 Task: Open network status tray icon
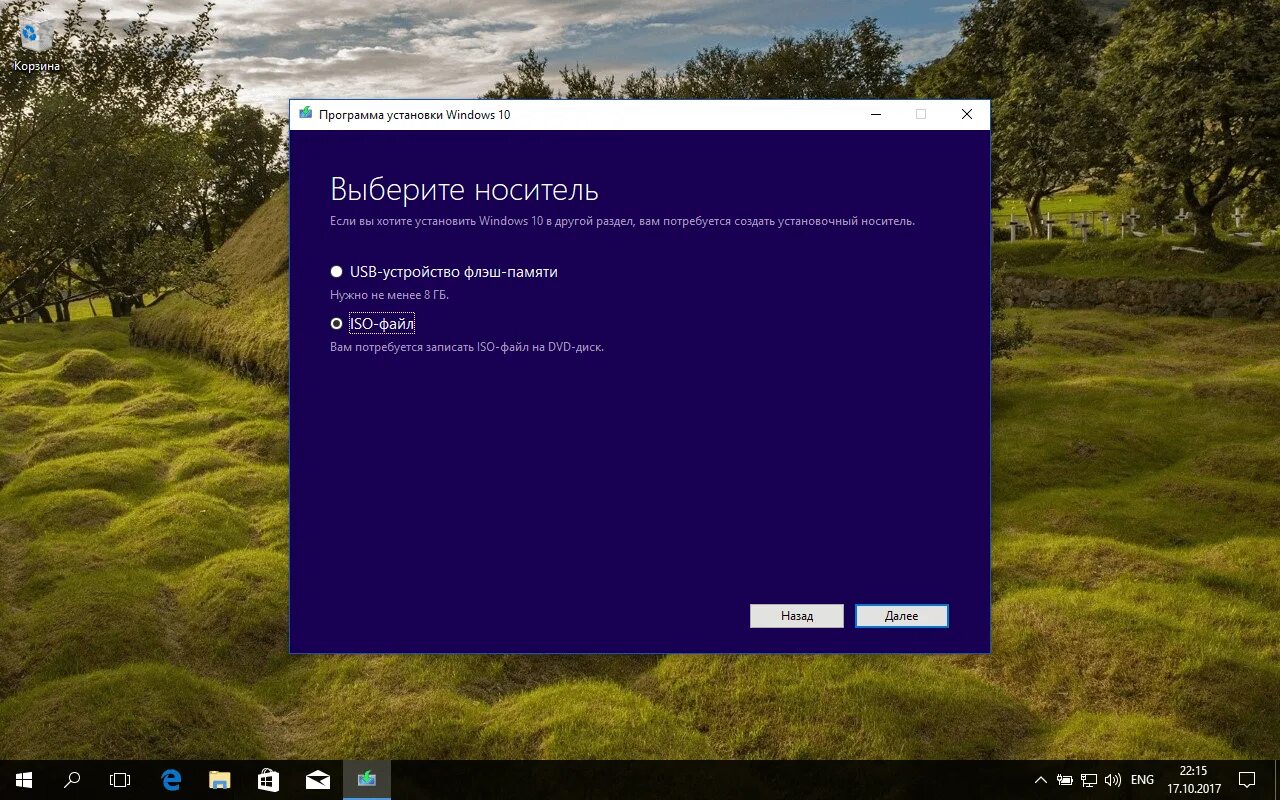[1089, 780]
